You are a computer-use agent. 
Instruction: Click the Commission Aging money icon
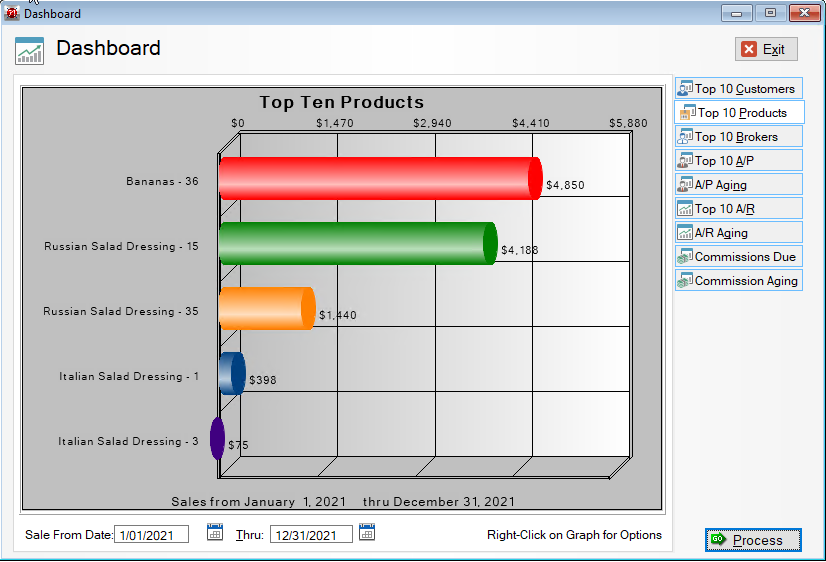[685, 280]
